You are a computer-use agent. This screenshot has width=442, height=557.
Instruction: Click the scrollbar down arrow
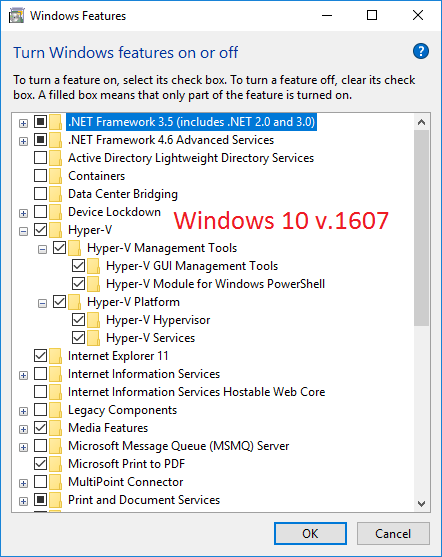pos(422,503)
